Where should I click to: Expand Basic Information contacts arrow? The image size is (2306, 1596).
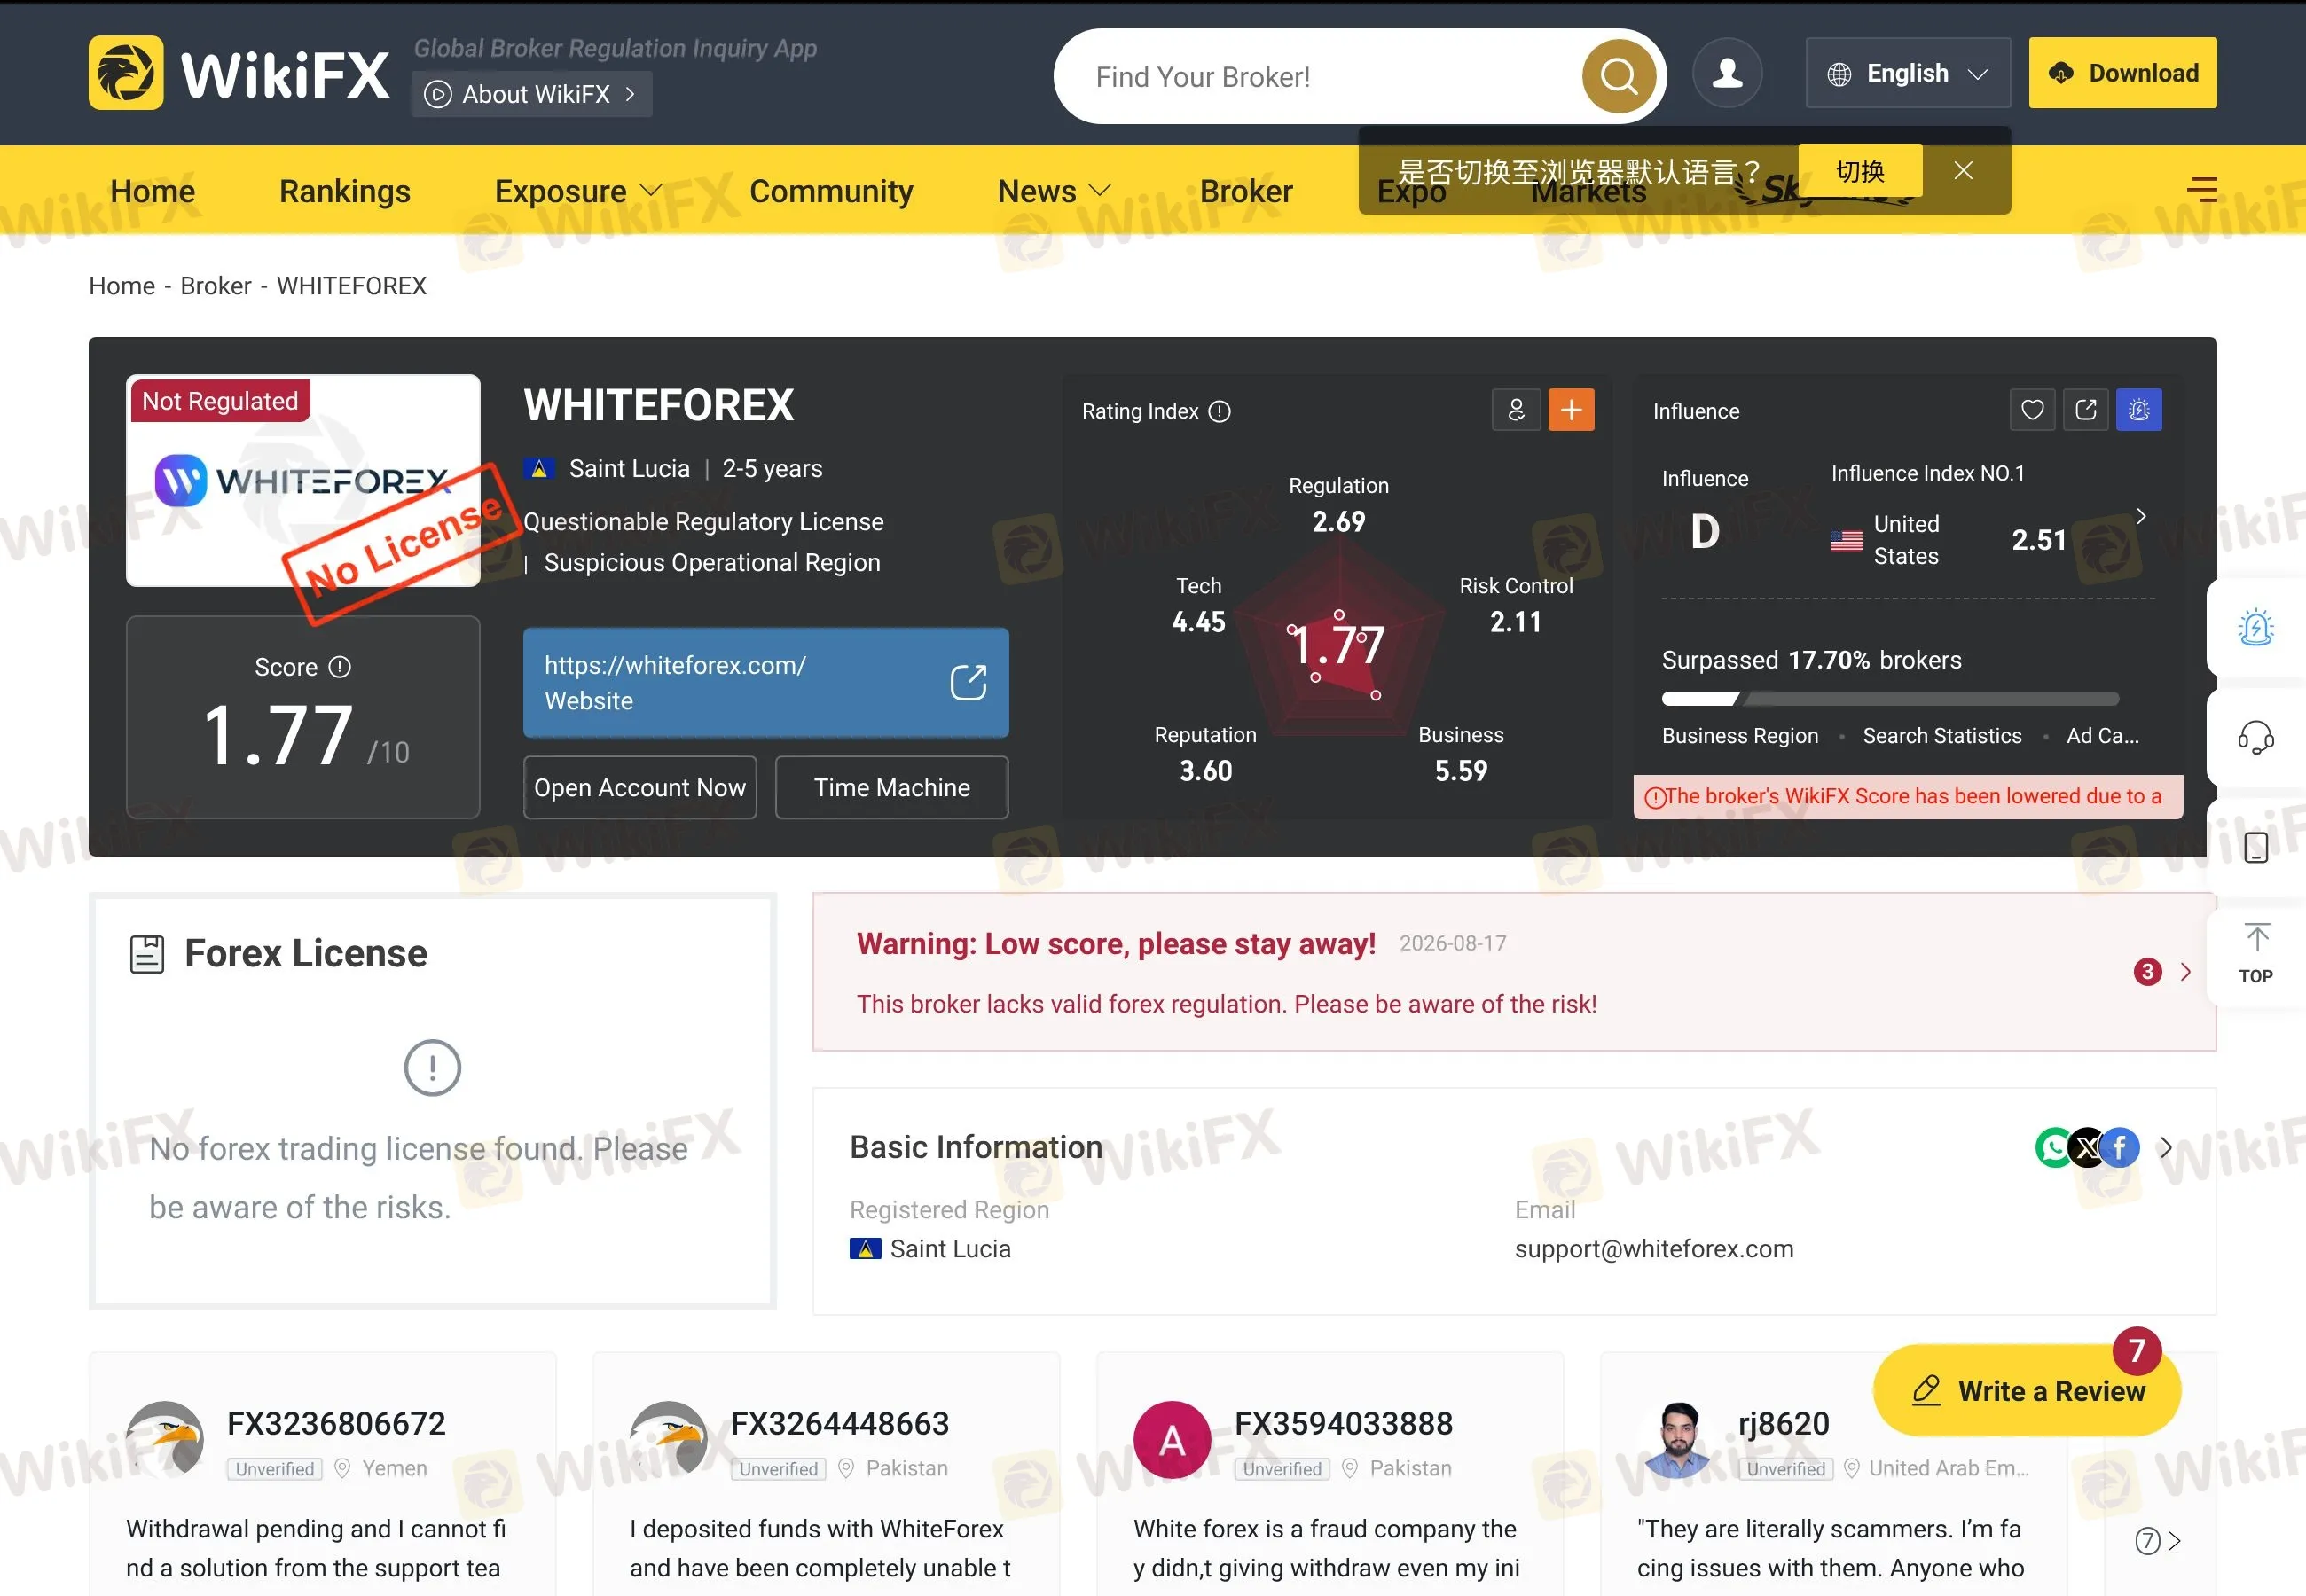pos(2166,1148)
